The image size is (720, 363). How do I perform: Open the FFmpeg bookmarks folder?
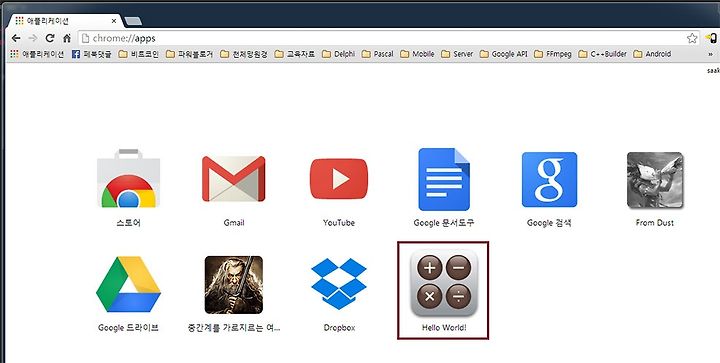pyautogui.click(x=553, y=54)
